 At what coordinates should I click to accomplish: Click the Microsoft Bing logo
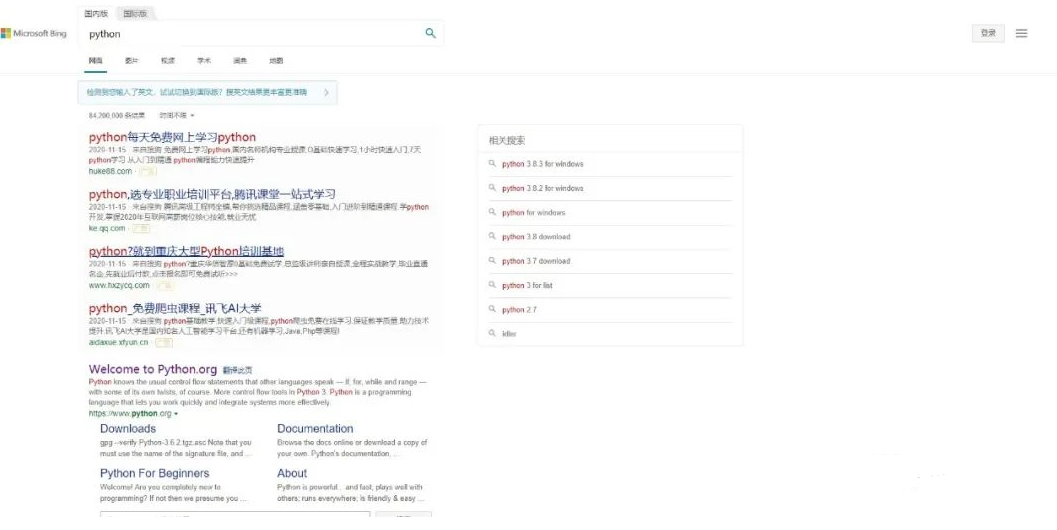point(34,34)
